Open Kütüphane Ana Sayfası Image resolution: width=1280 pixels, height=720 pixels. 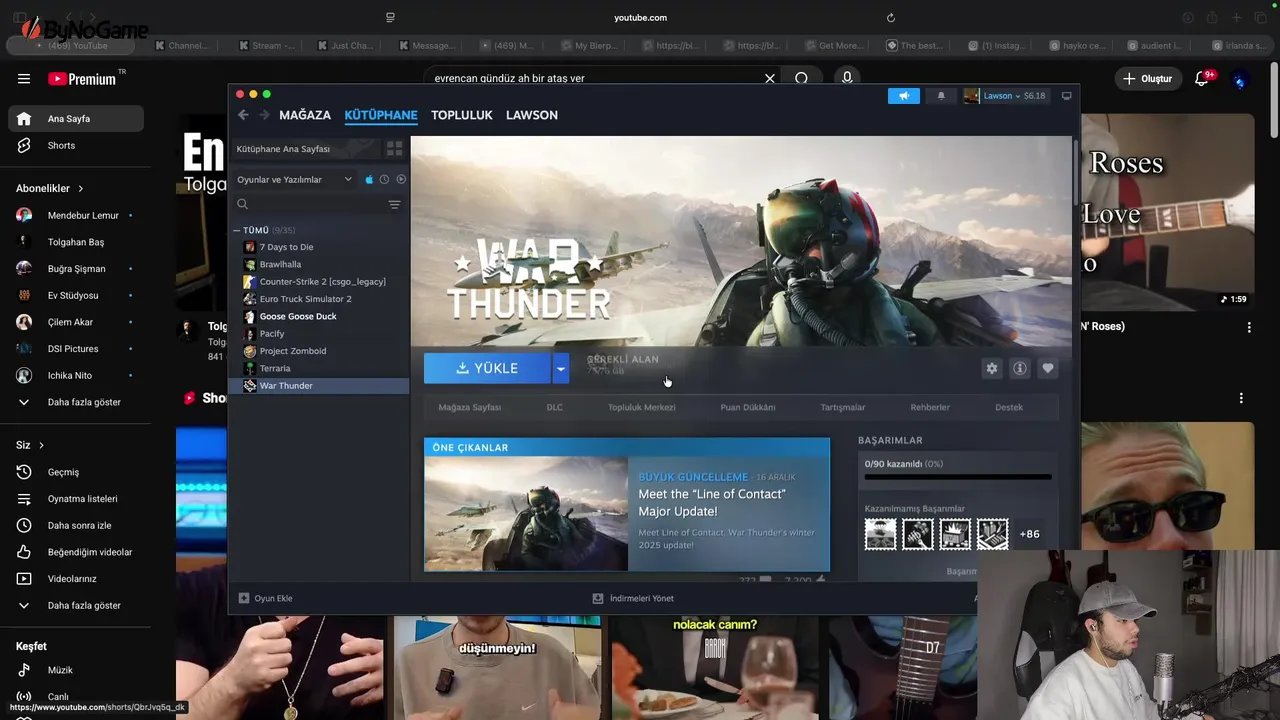(x=305, y=149)
